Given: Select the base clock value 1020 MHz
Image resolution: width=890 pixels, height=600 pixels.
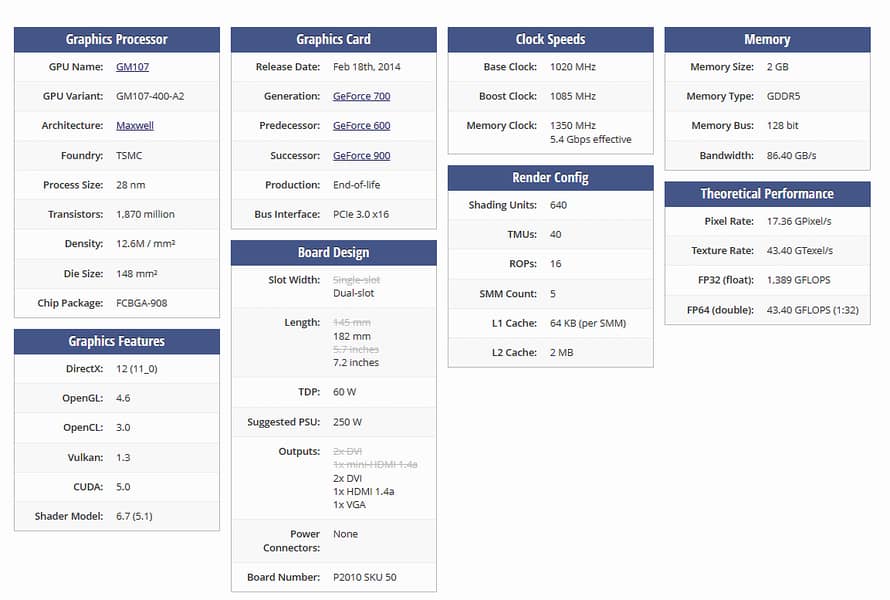Looking at the screenshot, I should (573, 66).
